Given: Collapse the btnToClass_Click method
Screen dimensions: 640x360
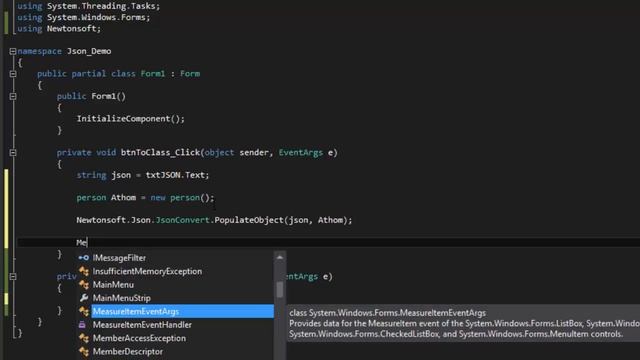Looking at the screenshot, I should [13, 153].
